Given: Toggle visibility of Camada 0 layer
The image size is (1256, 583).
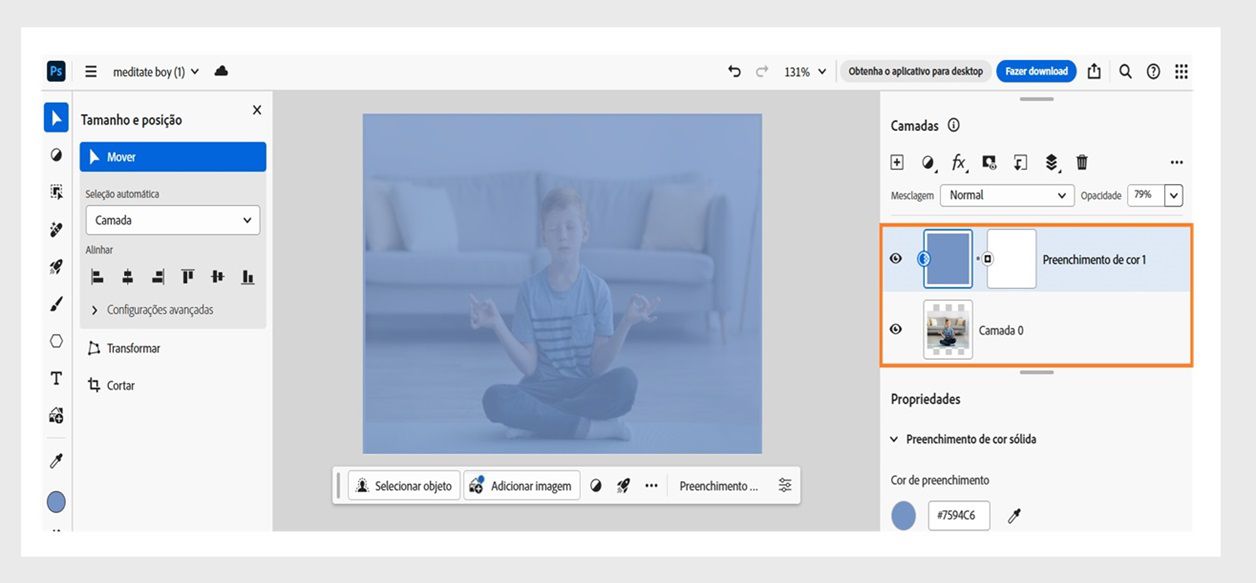Looking at the screenshot, I should [x=896, y=329].
